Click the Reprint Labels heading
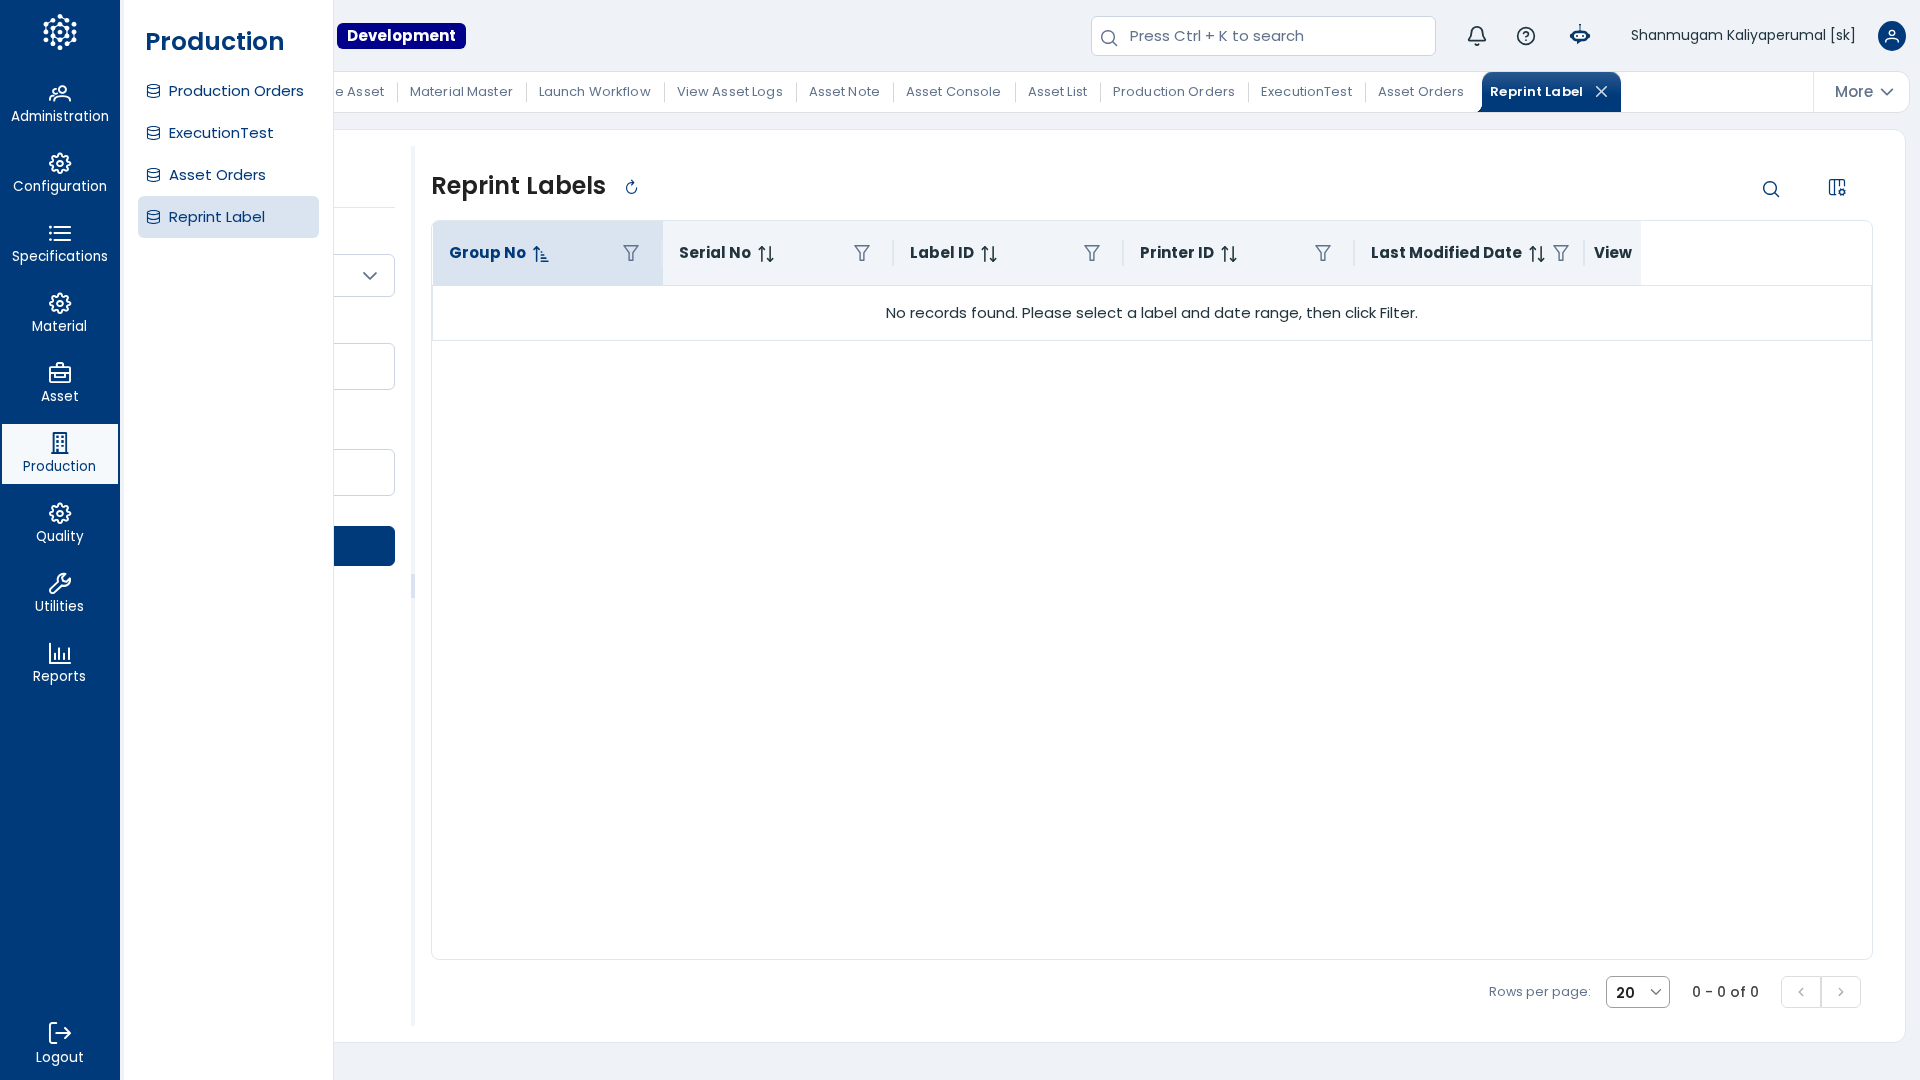Screen dimensions: 1920x1080 click(518, 186)
